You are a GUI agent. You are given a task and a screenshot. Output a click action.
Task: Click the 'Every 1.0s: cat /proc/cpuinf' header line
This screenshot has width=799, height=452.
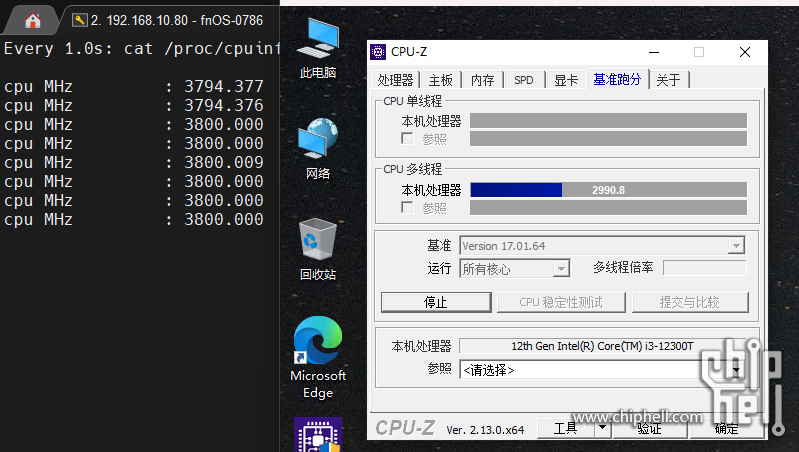tap(142, 48)
